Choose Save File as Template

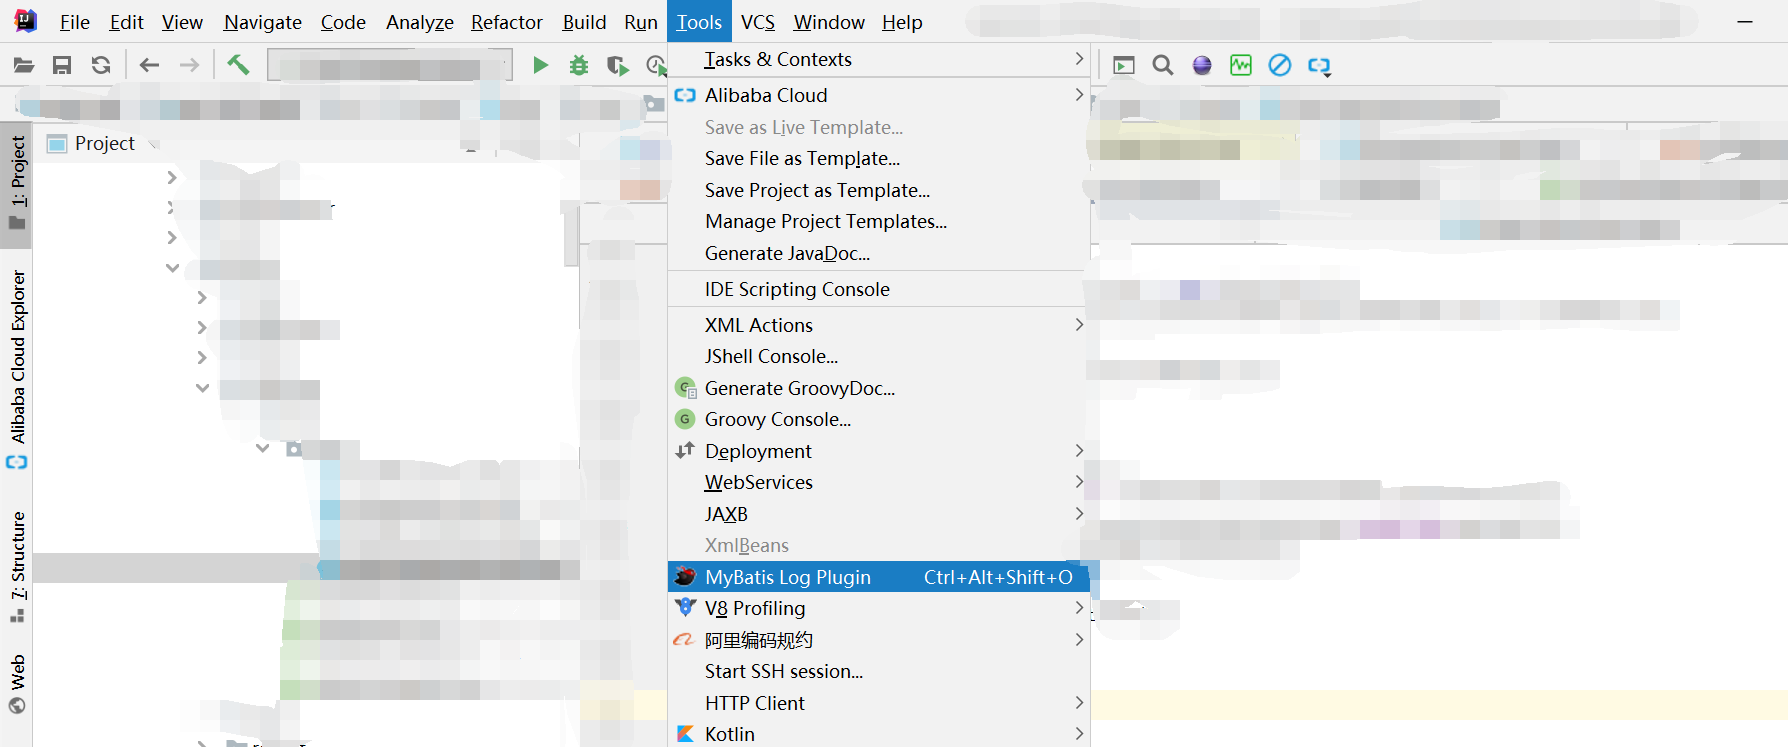pos(879,158)
